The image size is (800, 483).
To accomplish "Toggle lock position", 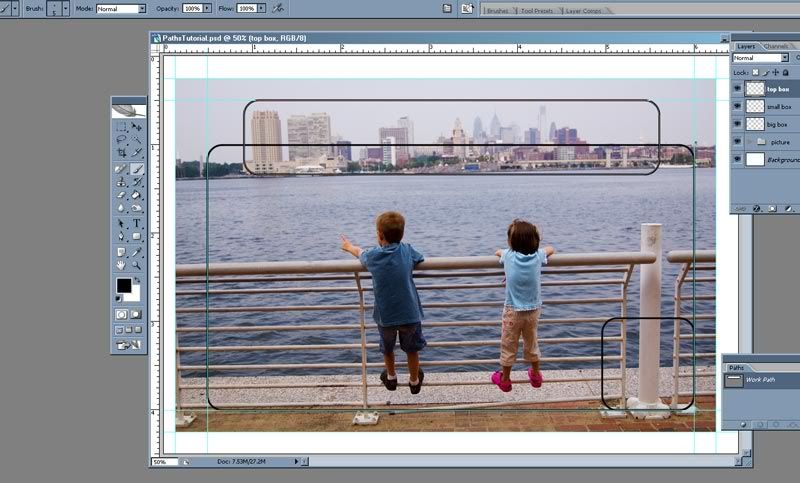I will click(776, 72).
